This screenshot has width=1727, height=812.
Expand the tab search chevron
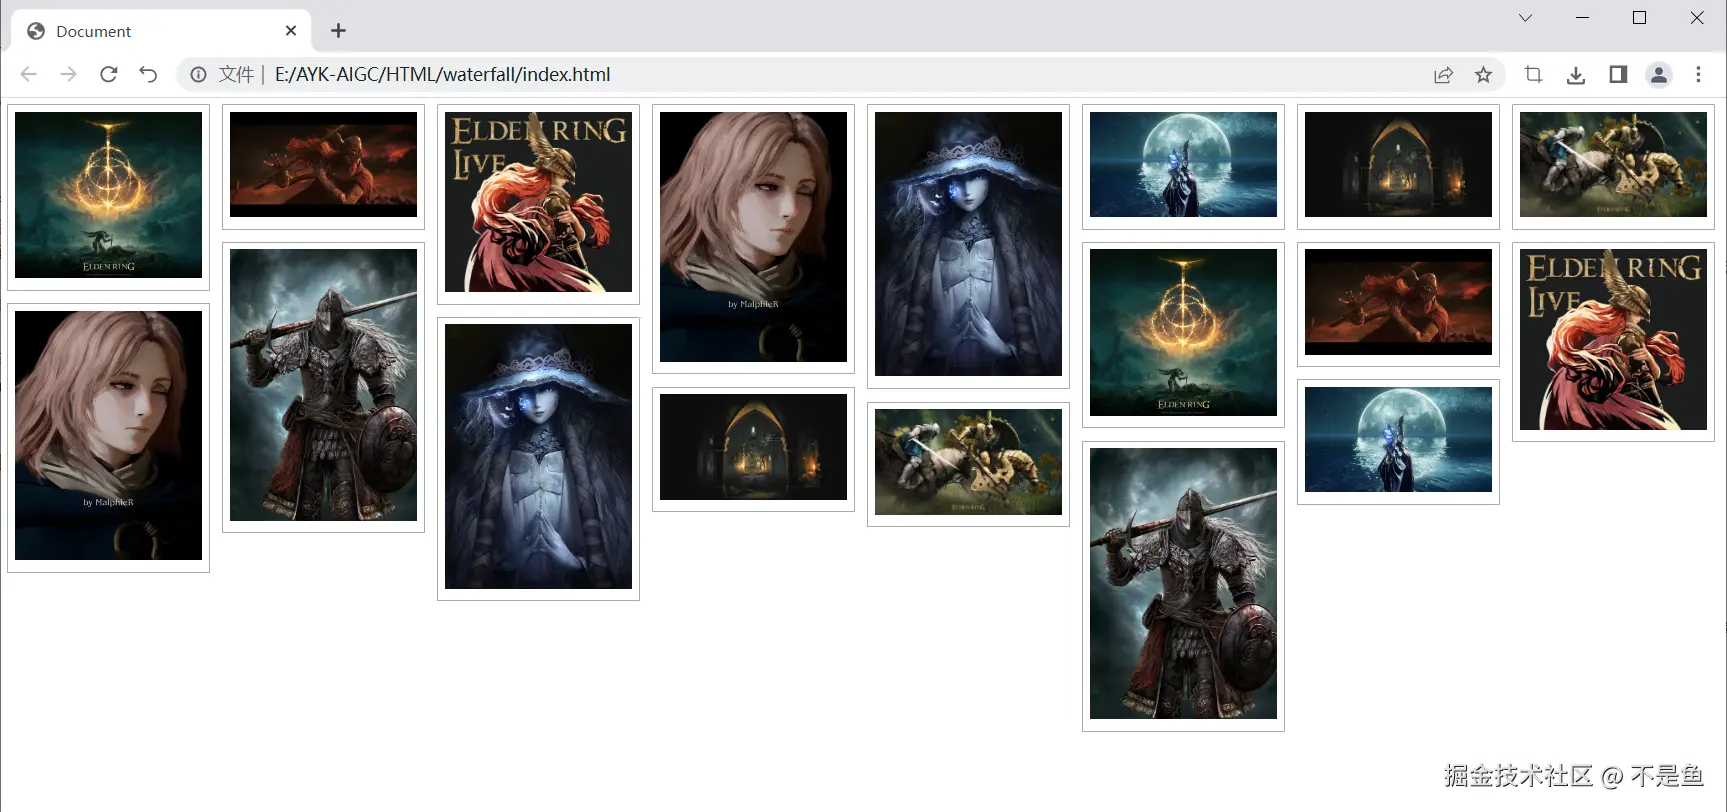(x=1525, y=18)
